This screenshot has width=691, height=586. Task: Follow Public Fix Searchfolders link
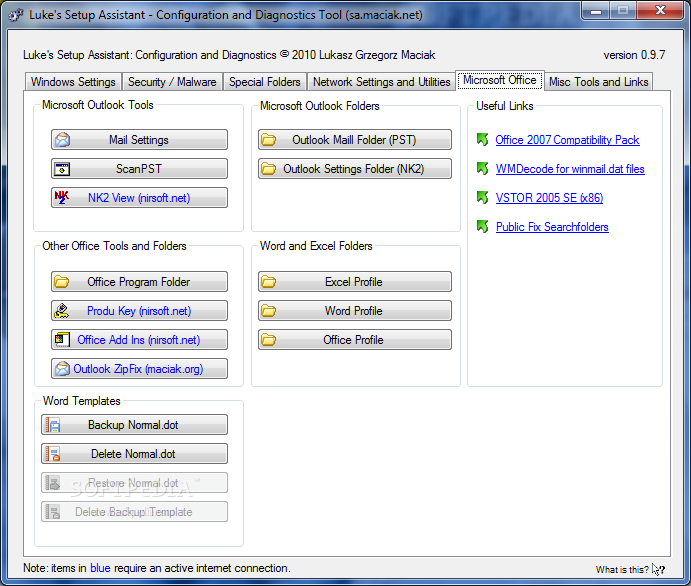[552, 226]
